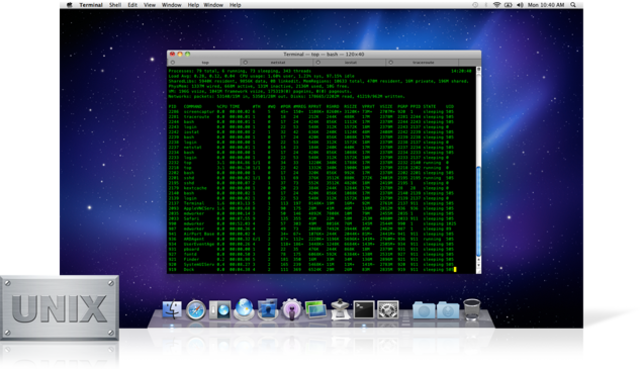Click the ARDAgent process row
Image resolution: width=640 pixels, height=369 pixels.
coord(311,239)
